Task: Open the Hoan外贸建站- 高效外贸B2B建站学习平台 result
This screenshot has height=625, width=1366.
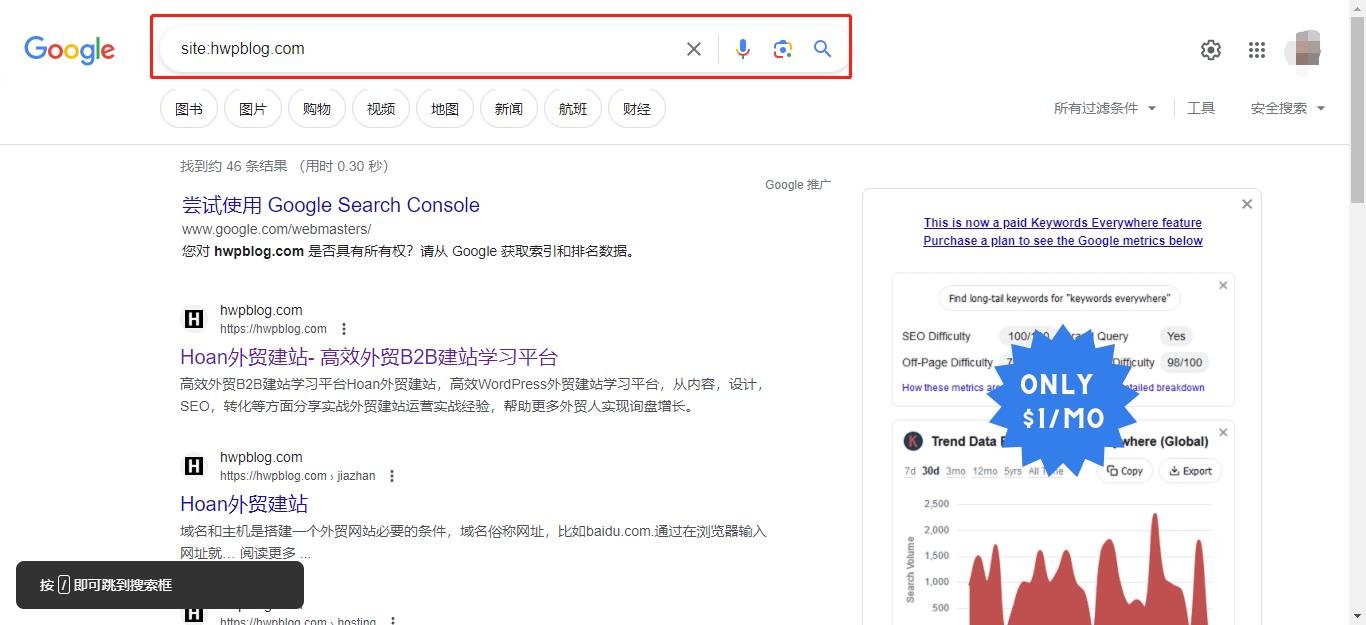Action: coord(369,357)
